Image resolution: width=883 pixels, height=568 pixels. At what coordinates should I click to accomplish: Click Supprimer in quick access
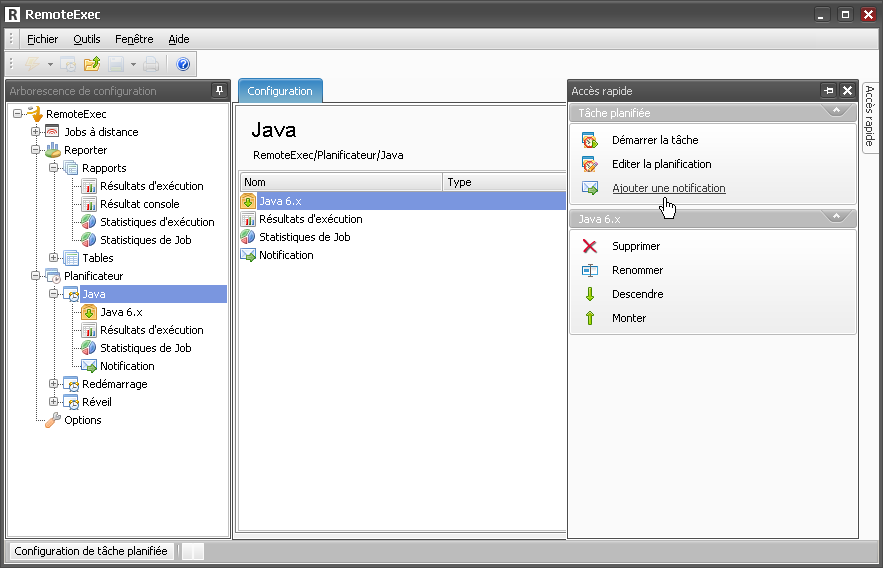(636, 246)
